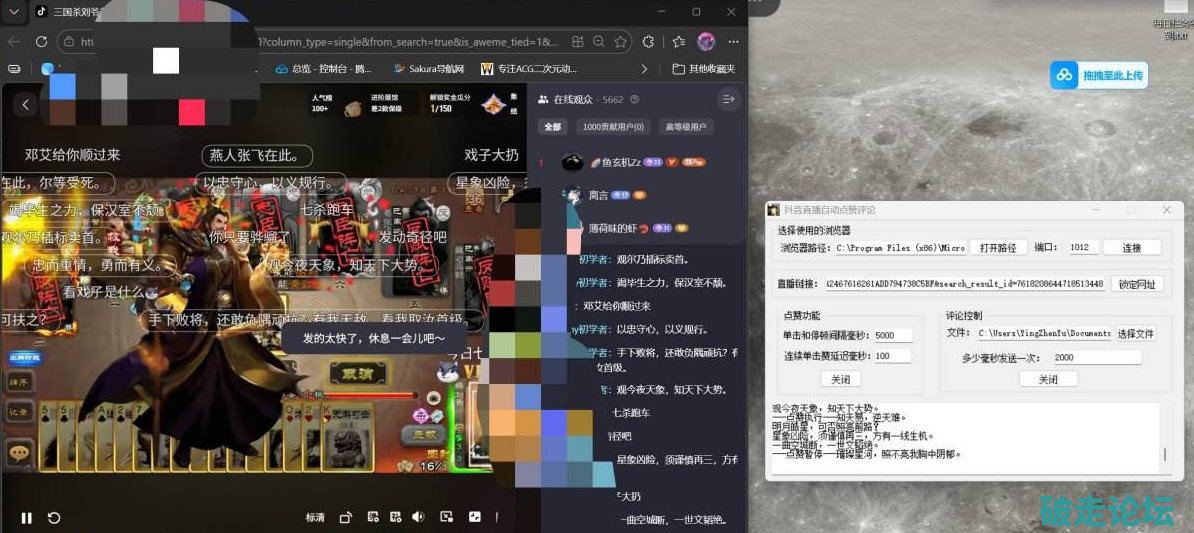Viewport: 1194px width, 533px height.
Task: Select the 全部 viewers tab
Action: 553,127
